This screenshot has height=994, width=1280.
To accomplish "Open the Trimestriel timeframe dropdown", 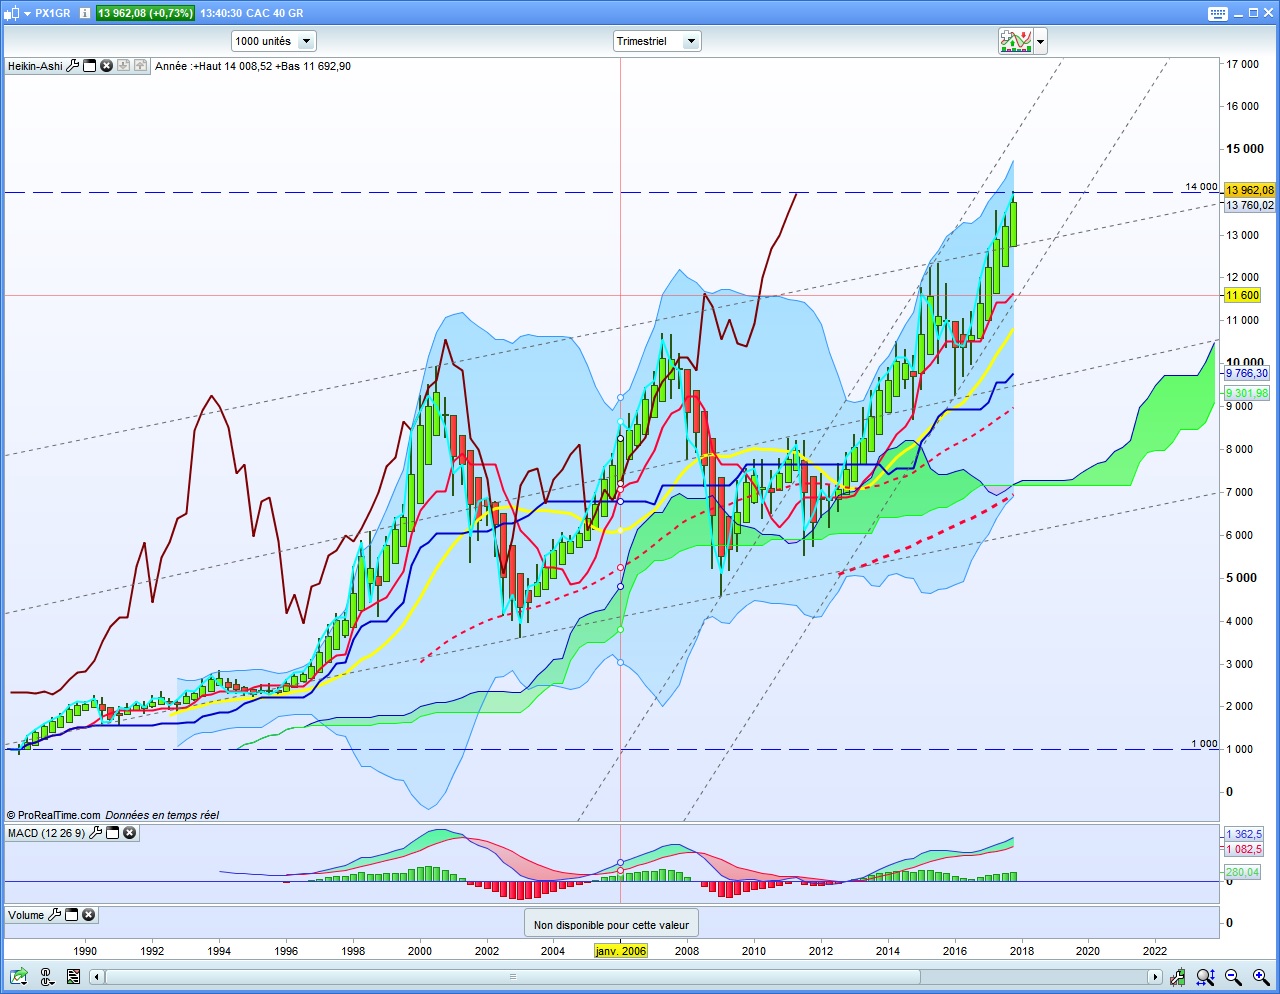I will pos(657,41).
